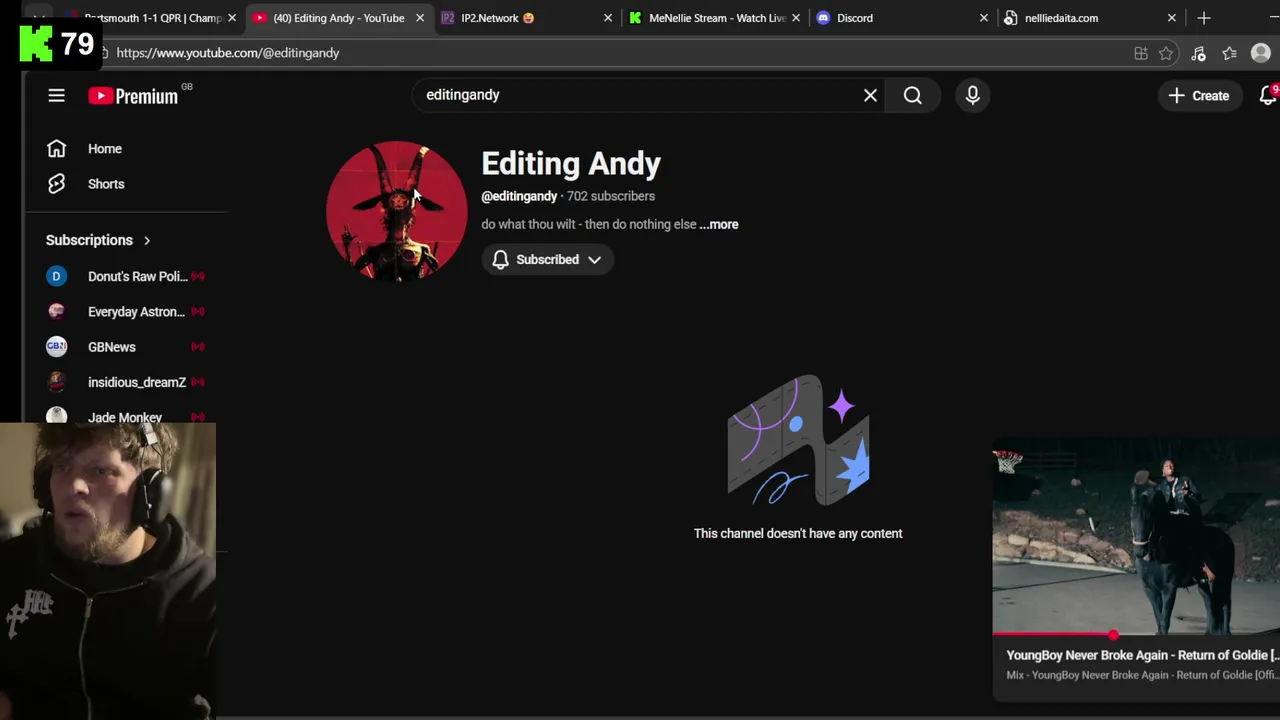Close the IP2.Network tab
The width and height of the screenshot is (1280, 720).
click(x=608, y=18)
